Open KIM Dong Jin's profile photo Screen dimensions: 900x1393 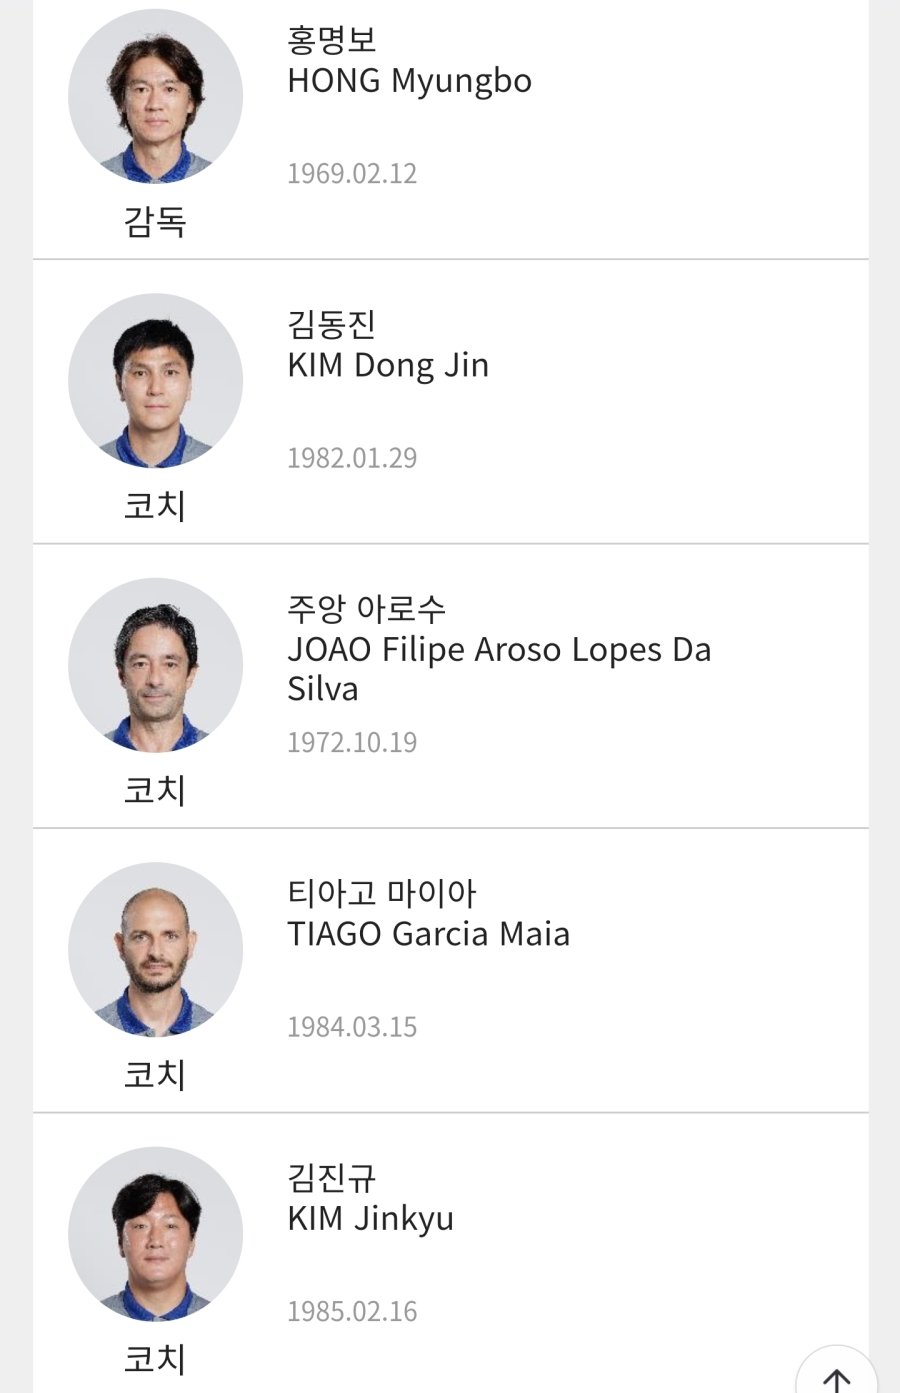155,380
